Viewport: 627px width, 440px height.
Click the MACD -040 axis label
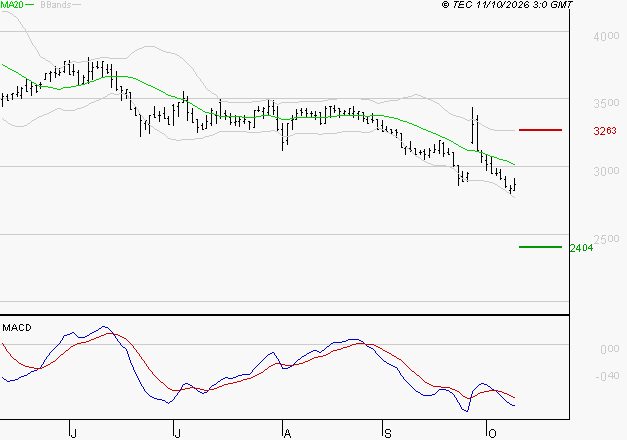pos(607,376)
